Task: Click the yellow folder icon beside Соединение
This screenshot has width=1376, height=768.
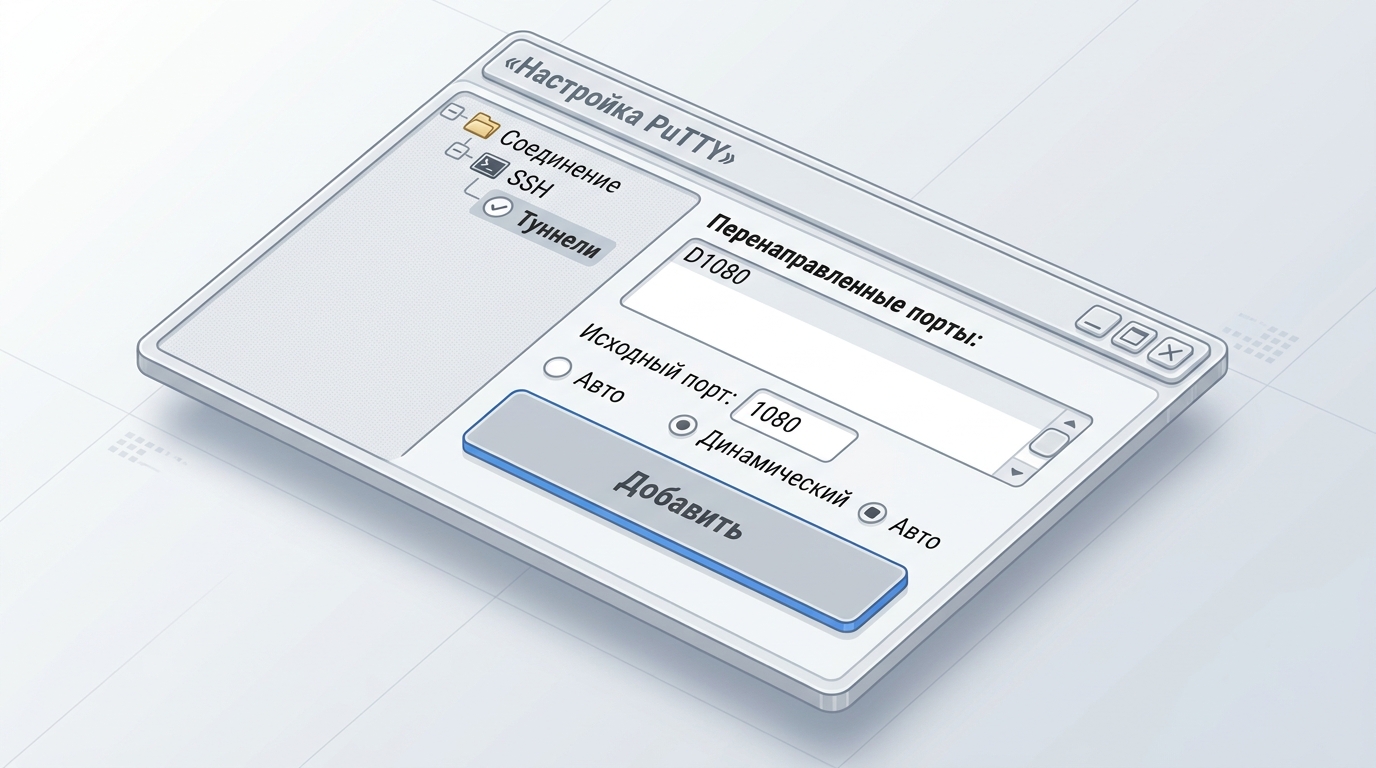Action: 482,125
